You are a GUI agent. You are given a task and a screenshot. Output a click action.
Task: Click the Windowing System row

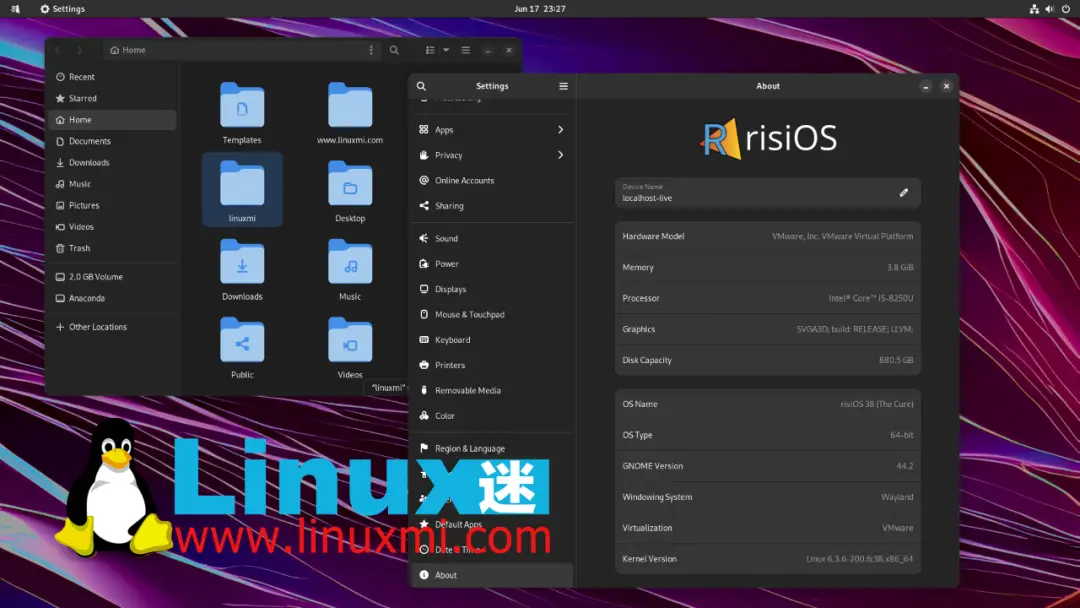pyautogui.click(x=767, y=497)
